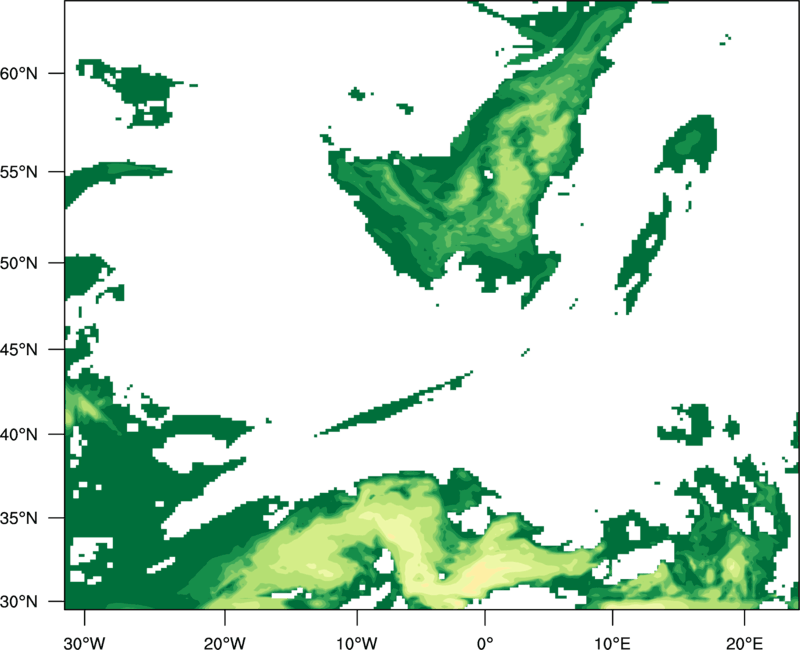Viewport: 800px width, 650px height.
Task: Click the 60°N latitude label
Action: [x=19, y=73]
